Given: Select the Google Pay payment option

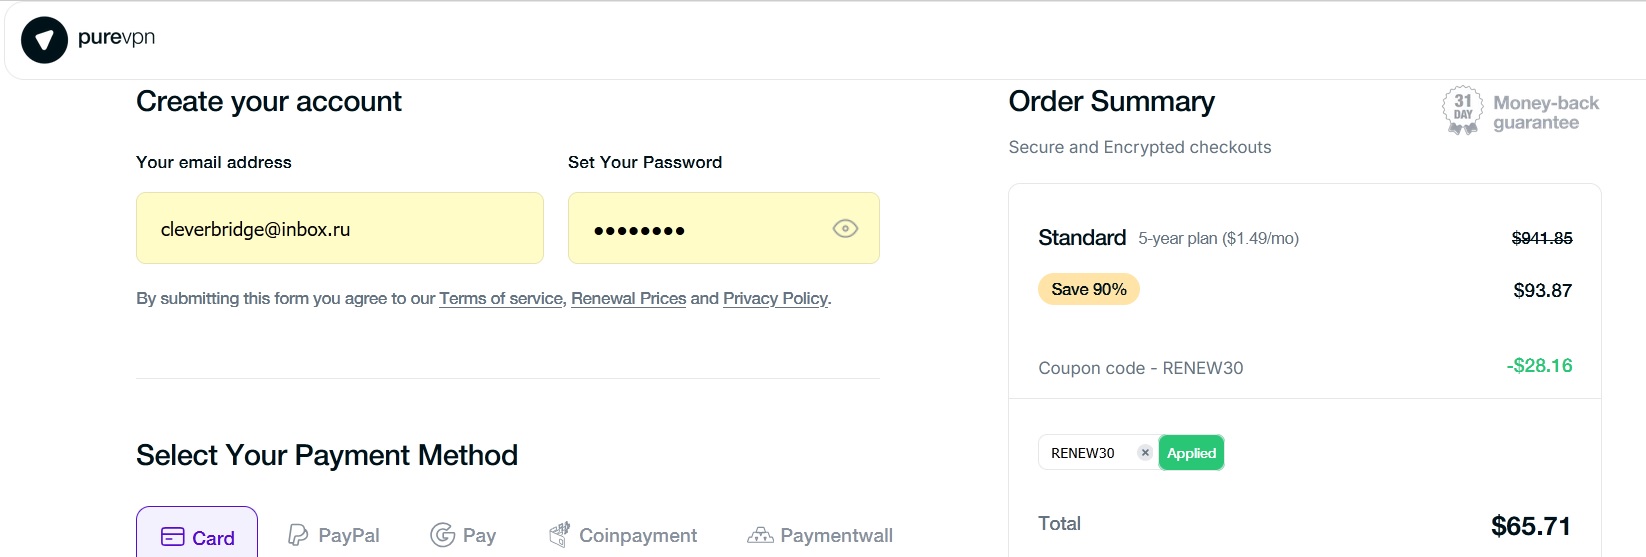Looking at the screenshot, I should [x=463, y=536].
